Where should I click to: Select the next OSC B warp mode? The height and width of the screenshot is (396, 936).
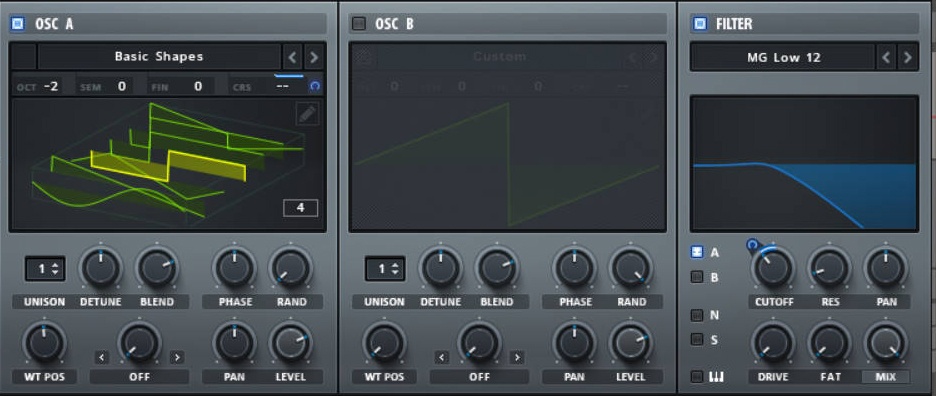(x=517, y=357)
